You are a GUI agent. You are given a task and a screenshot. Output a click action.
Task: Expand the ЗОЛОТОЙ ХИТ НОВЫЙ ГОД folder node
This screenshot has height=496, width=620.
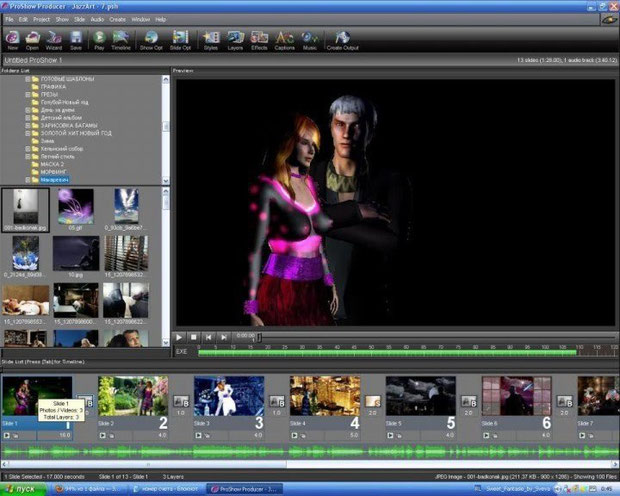coord(28,133)
